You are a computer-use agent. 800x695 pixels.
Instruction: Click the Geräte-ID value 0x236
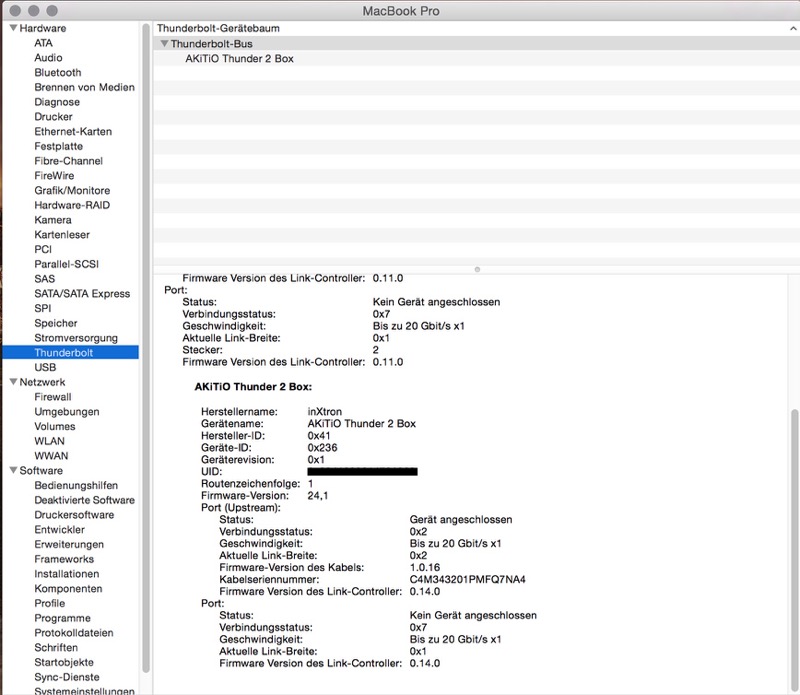click(322, 448)
